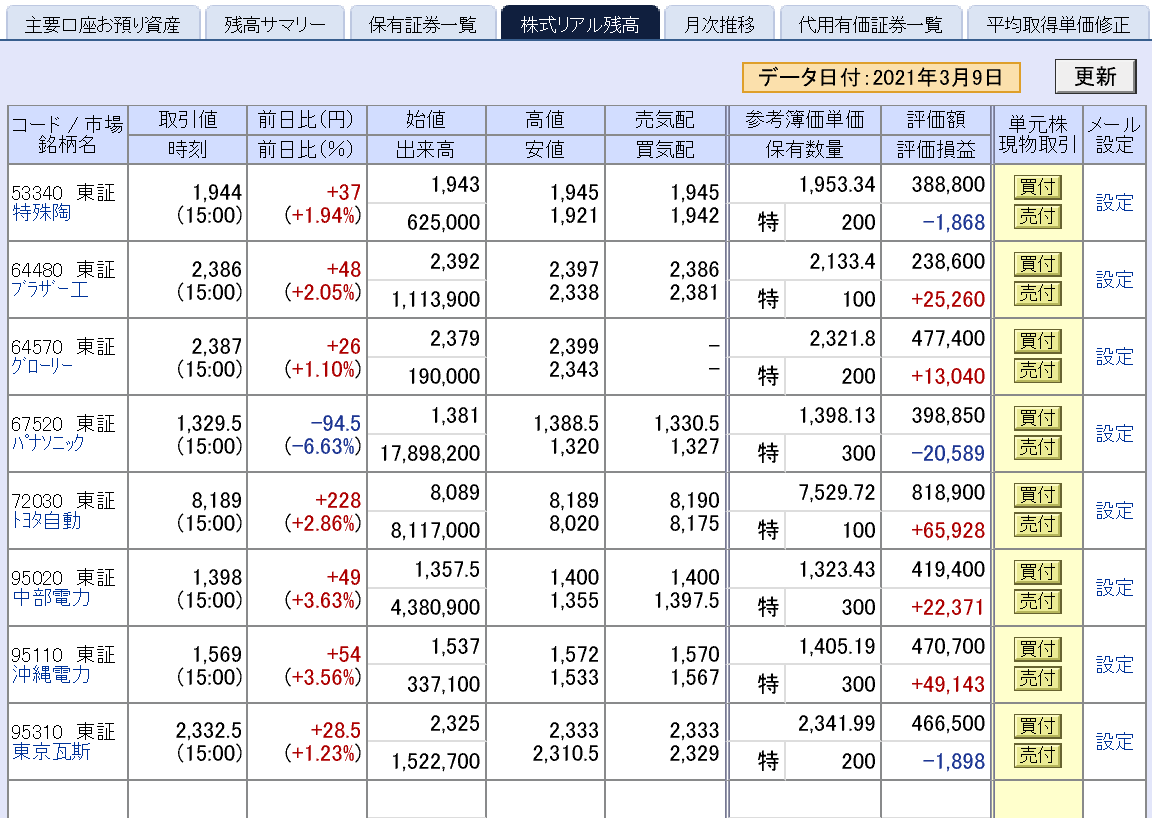Select the 評価損益 value −1,898
Viewport: 1152px width, 818px height.
coord(953,761)
